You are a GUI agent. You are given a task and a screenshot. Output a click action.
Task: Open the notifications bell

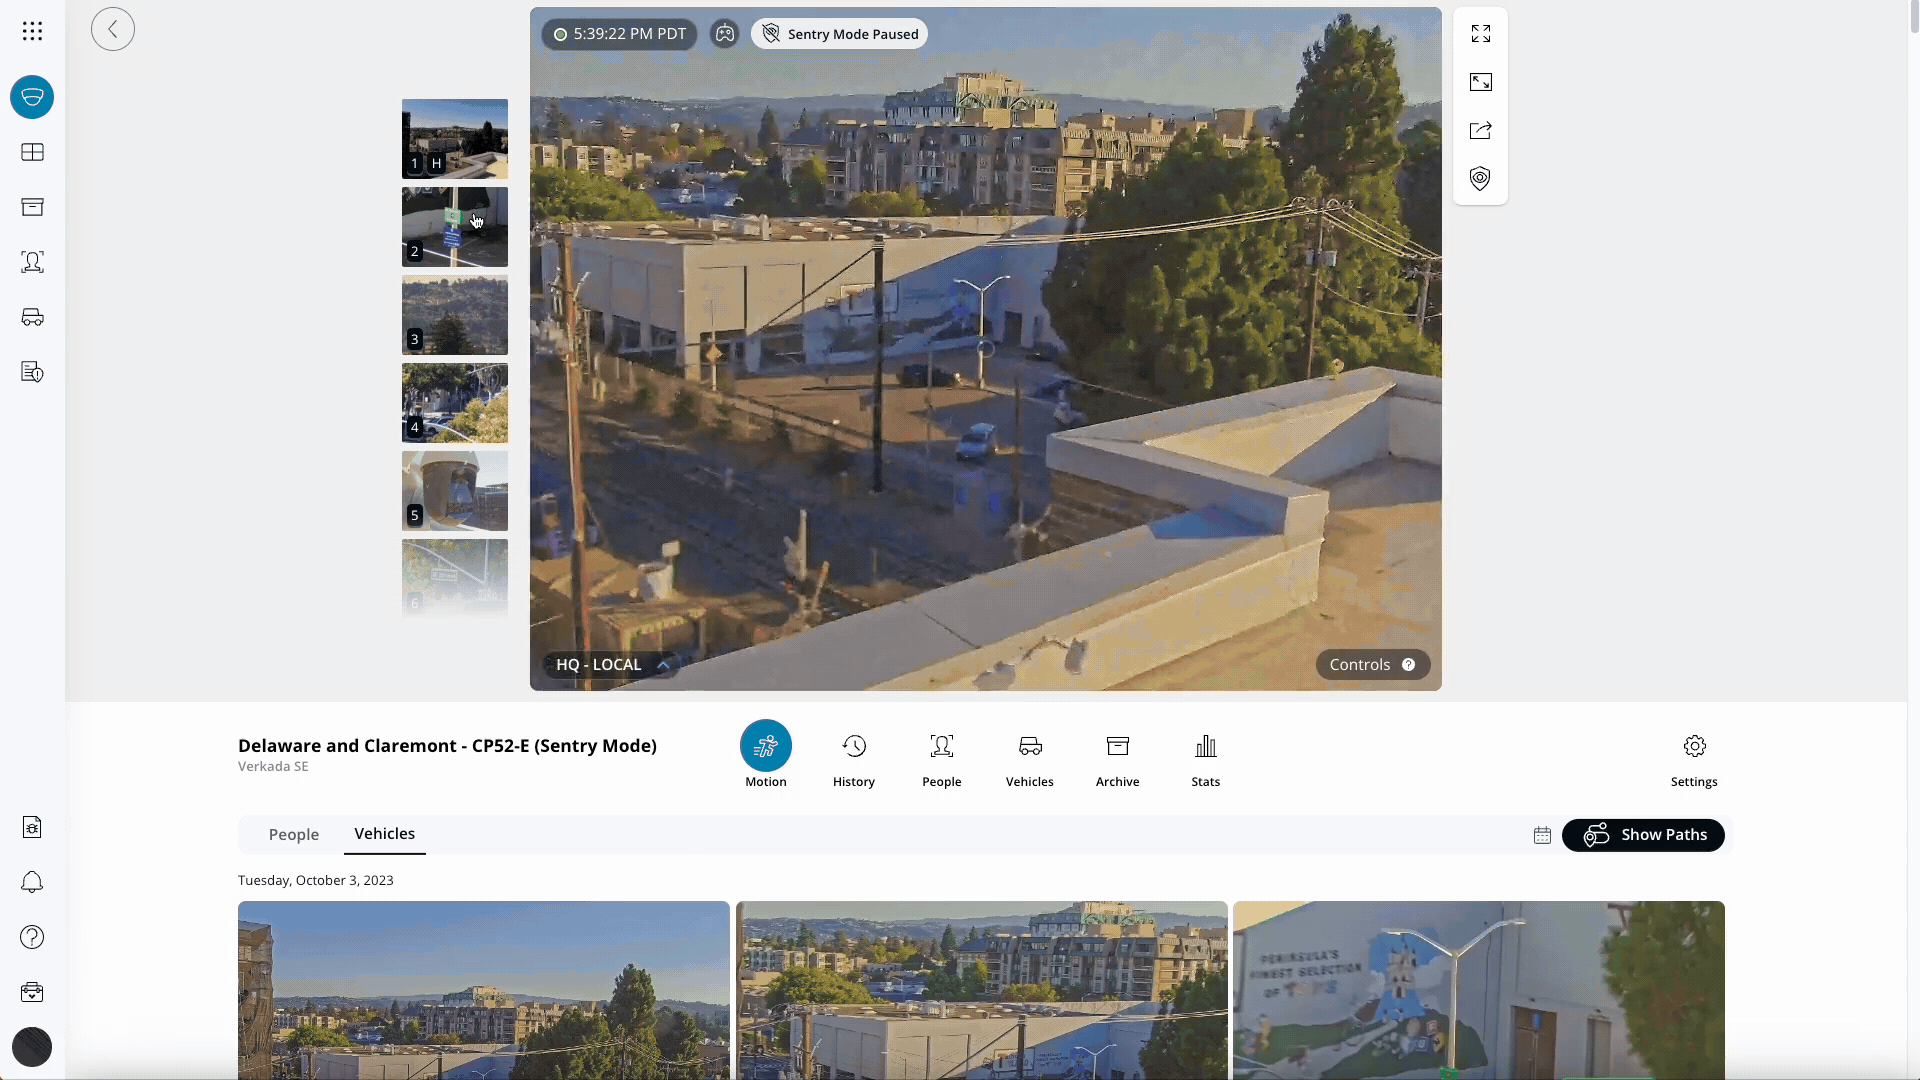(x=32, y=882)
